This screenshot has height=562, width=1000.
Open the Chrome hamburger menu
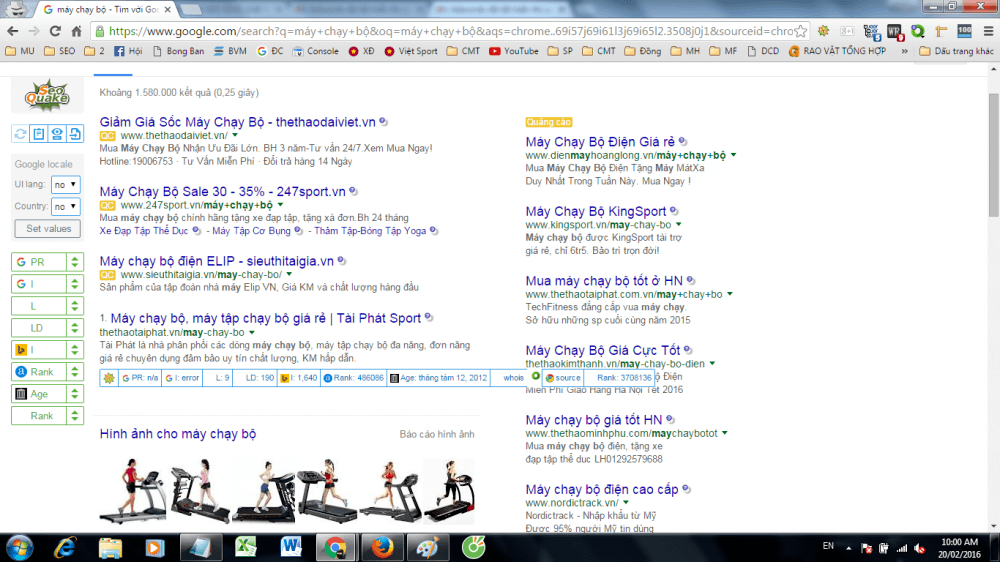tap(989, 31)
